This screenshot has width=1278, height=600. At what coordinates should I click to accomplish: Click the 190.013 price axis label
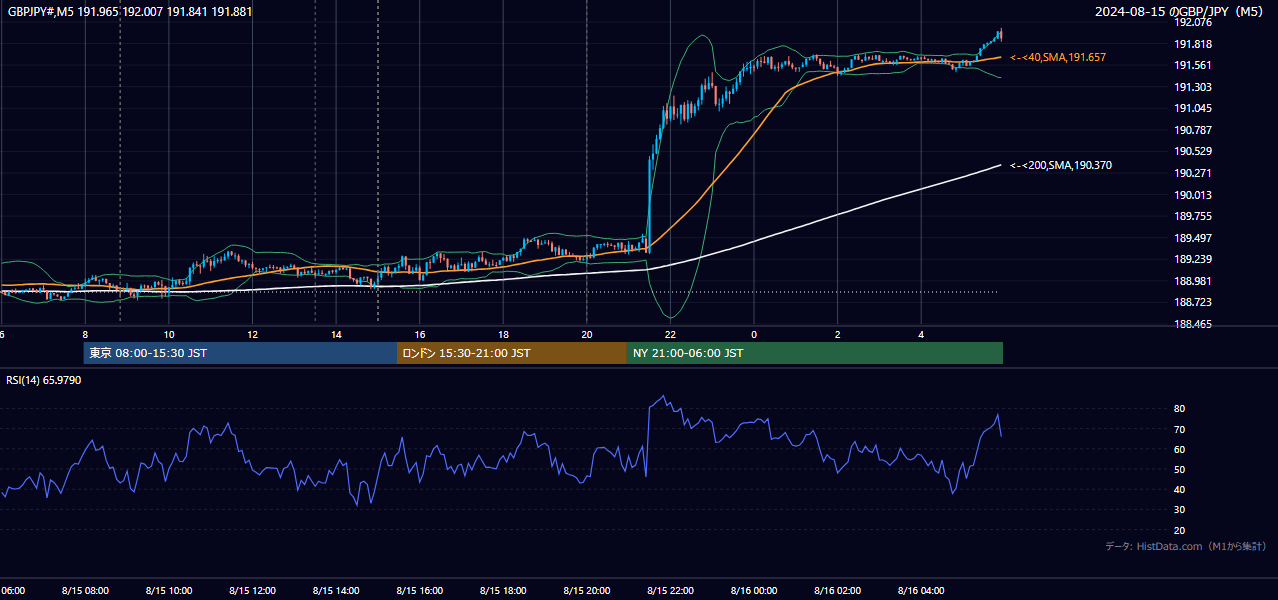(1192, 195)
